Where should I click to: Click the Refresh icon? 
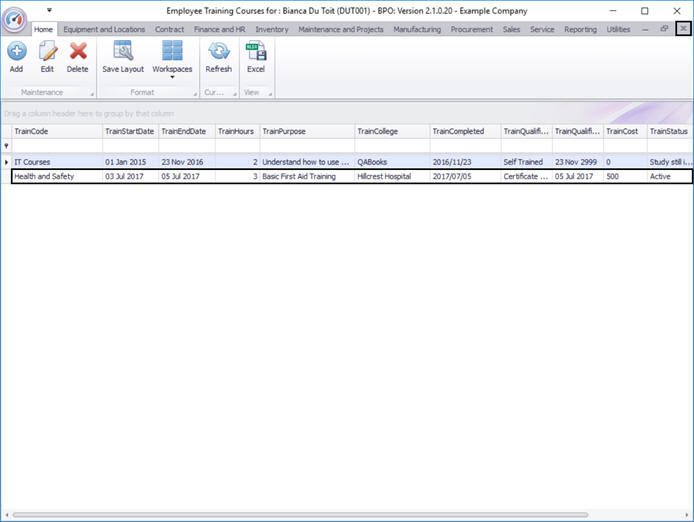click(x=219, y=51)
